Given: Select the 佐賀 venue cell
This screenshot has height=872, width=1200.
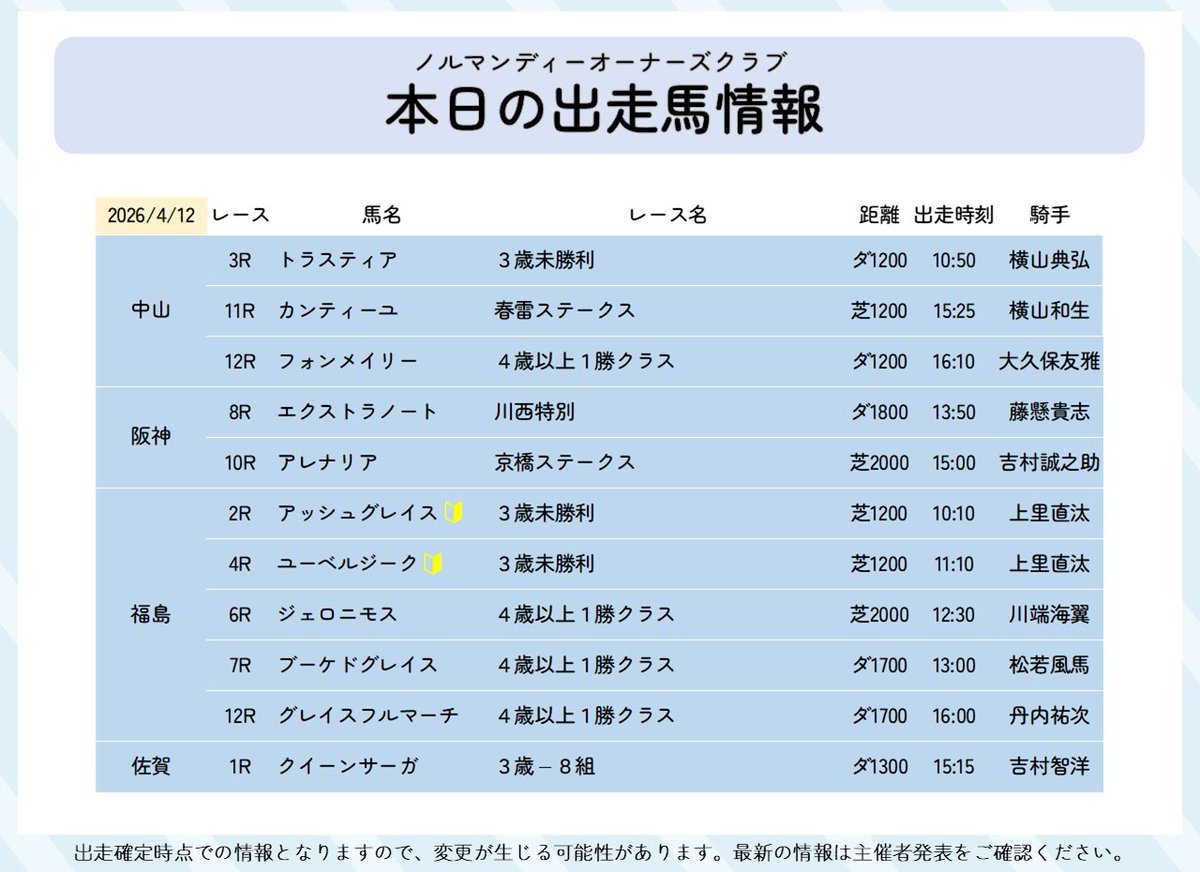Looking at the screenshot, I should click(151, 766).
